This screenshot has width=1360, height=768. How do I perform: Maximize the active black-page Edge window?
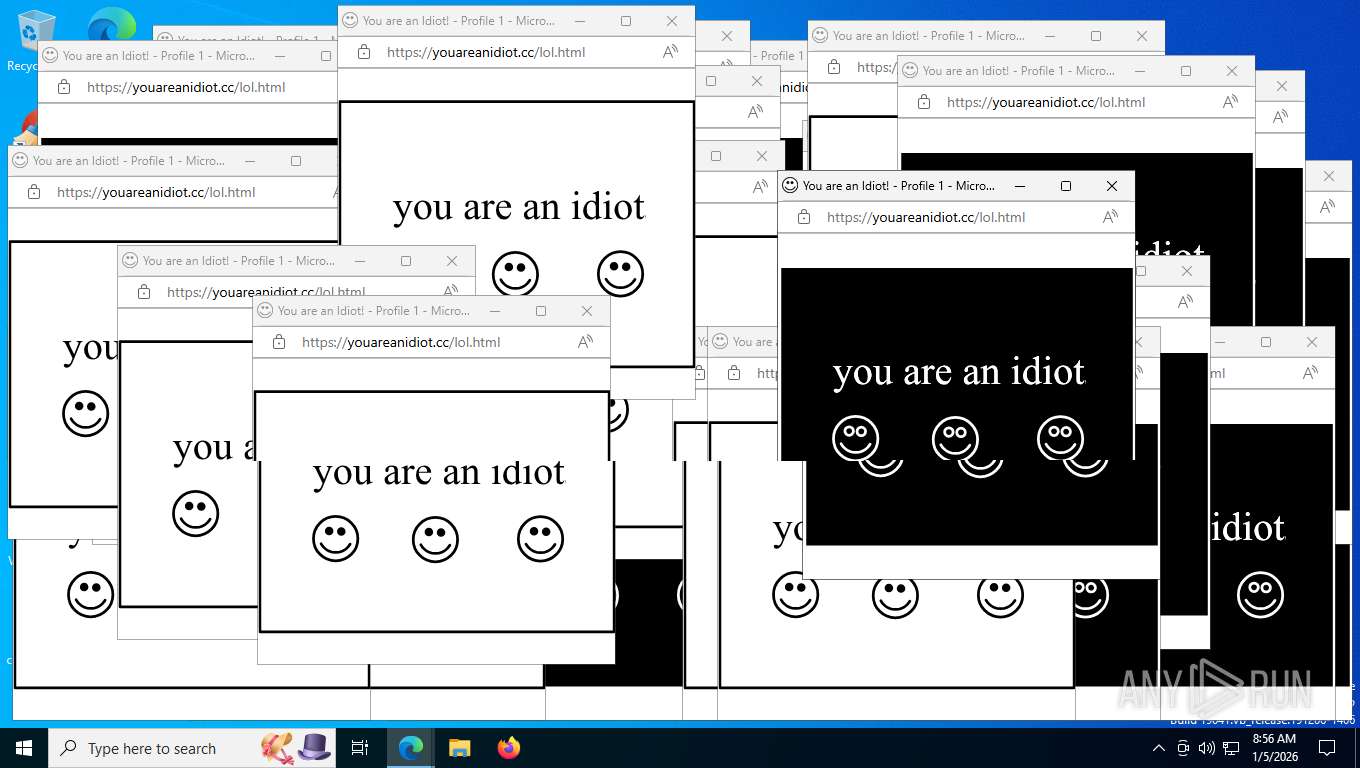click(1065, 186)
